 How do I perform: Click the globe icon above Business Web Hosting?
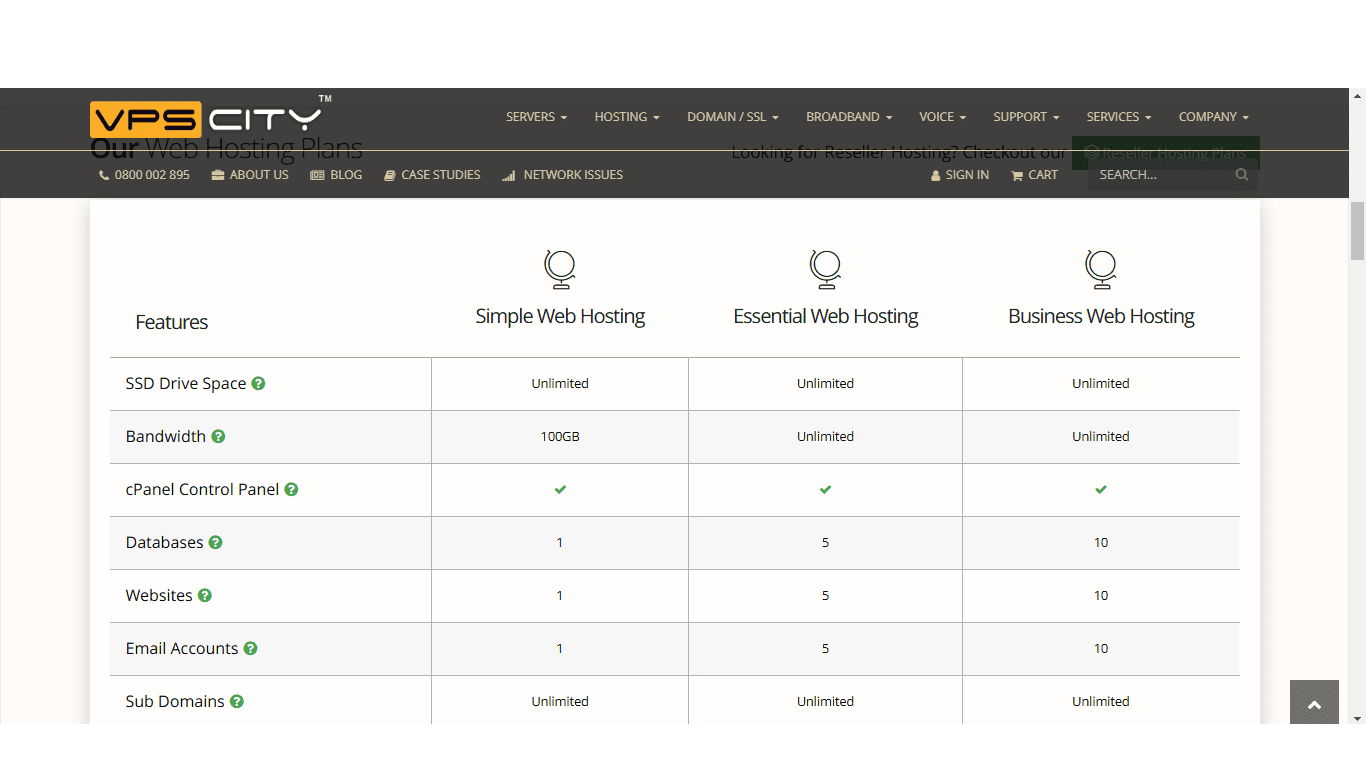click(x=1101, y=269)
